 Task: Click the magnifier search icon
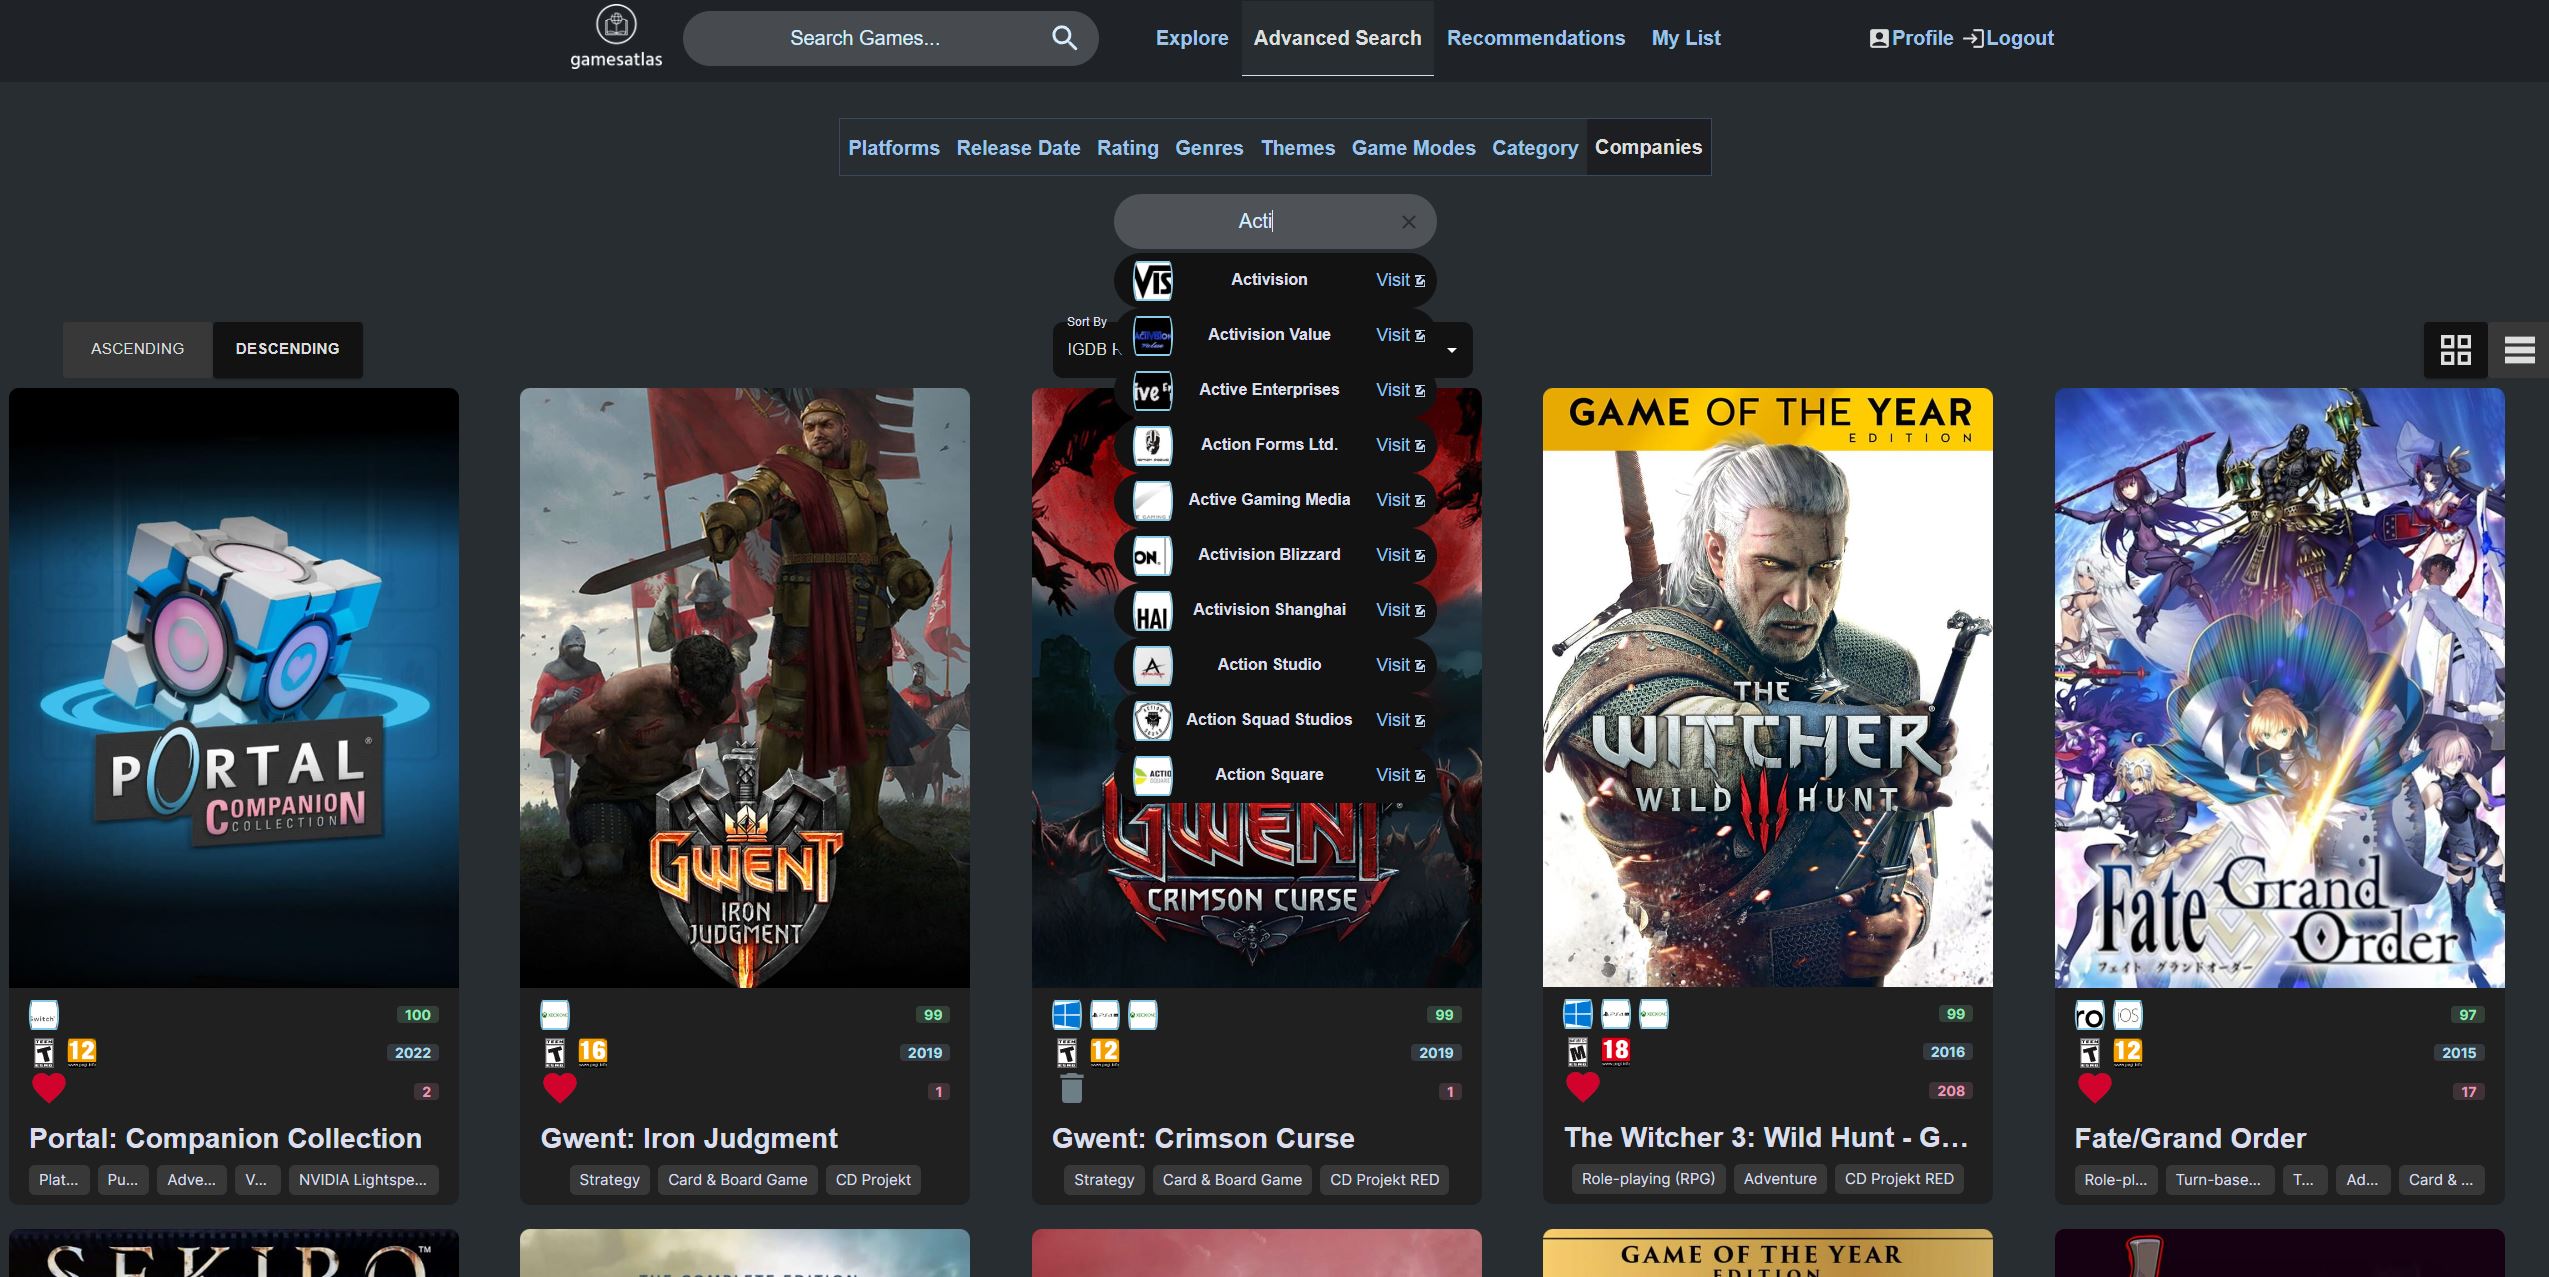coord(1064,38)
